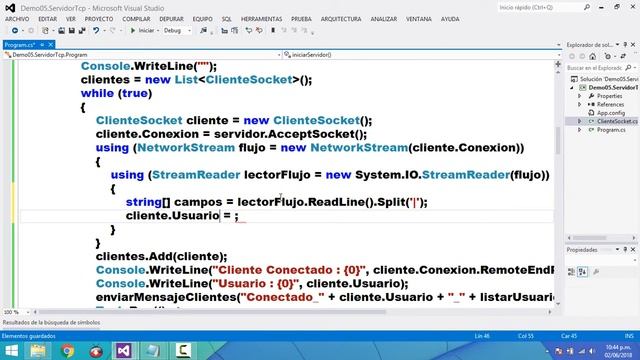Screen dimensions: 640x360
Task: Click the editor split-window plus icon
Action: [x=558, y=64]
